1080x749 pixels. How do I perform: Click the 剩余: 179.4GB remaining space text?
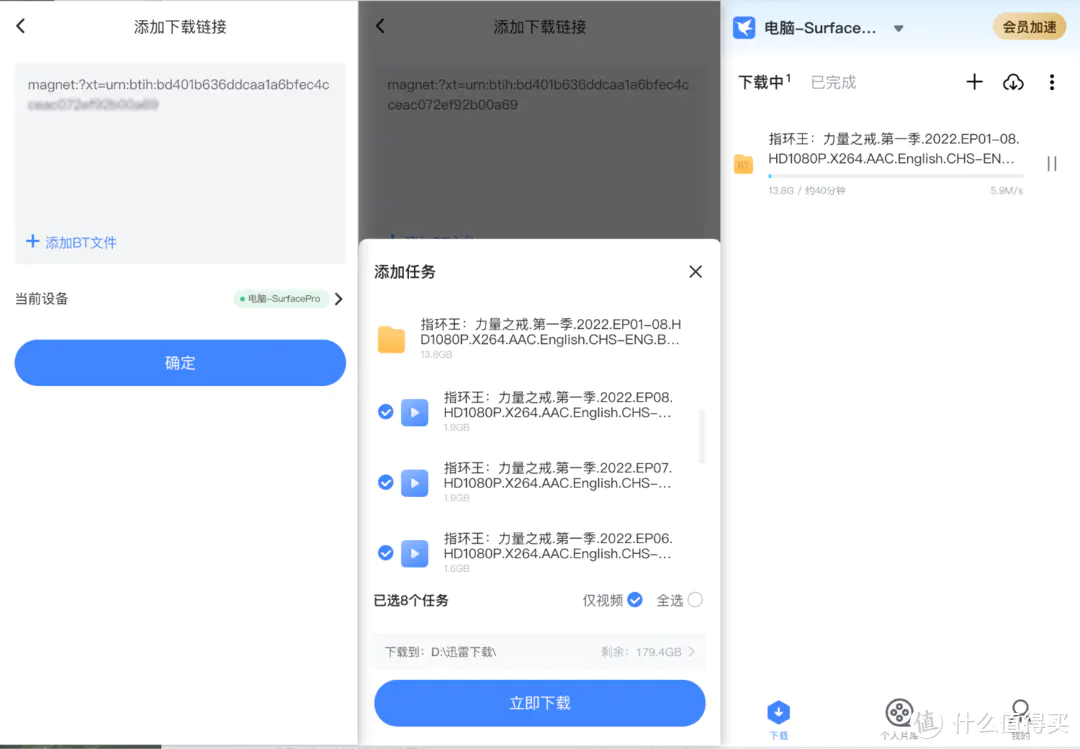tap(641, 651)
